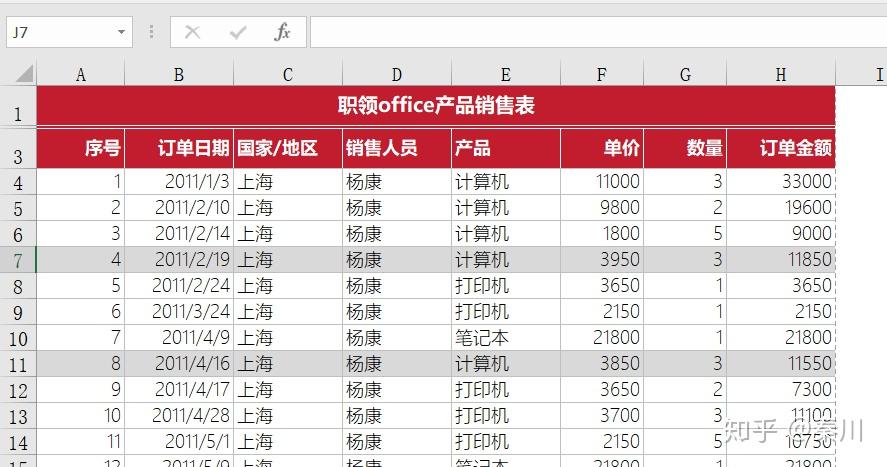Screen dimensions: 887x467
Task: Click the Insert Function fx icon
Action: [282, 32]
